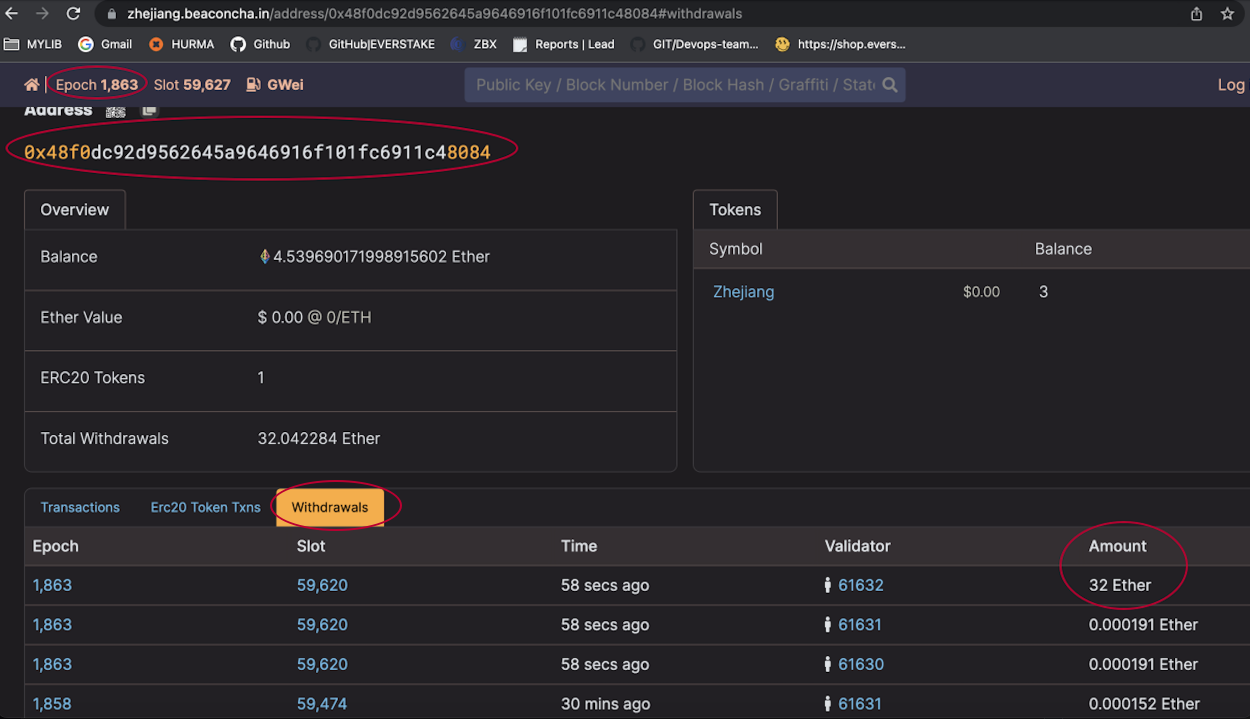
Task: Click the GWei label text
Action: click(x=285, y=85)
